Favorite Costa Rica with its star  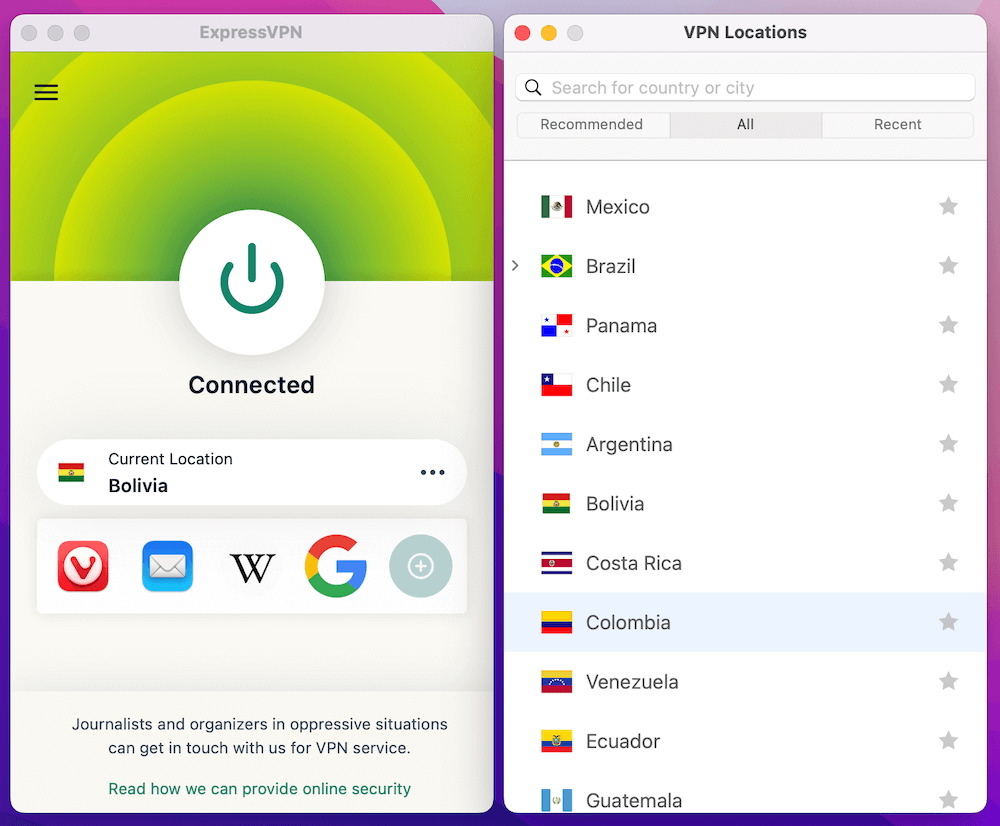[948, 562]
